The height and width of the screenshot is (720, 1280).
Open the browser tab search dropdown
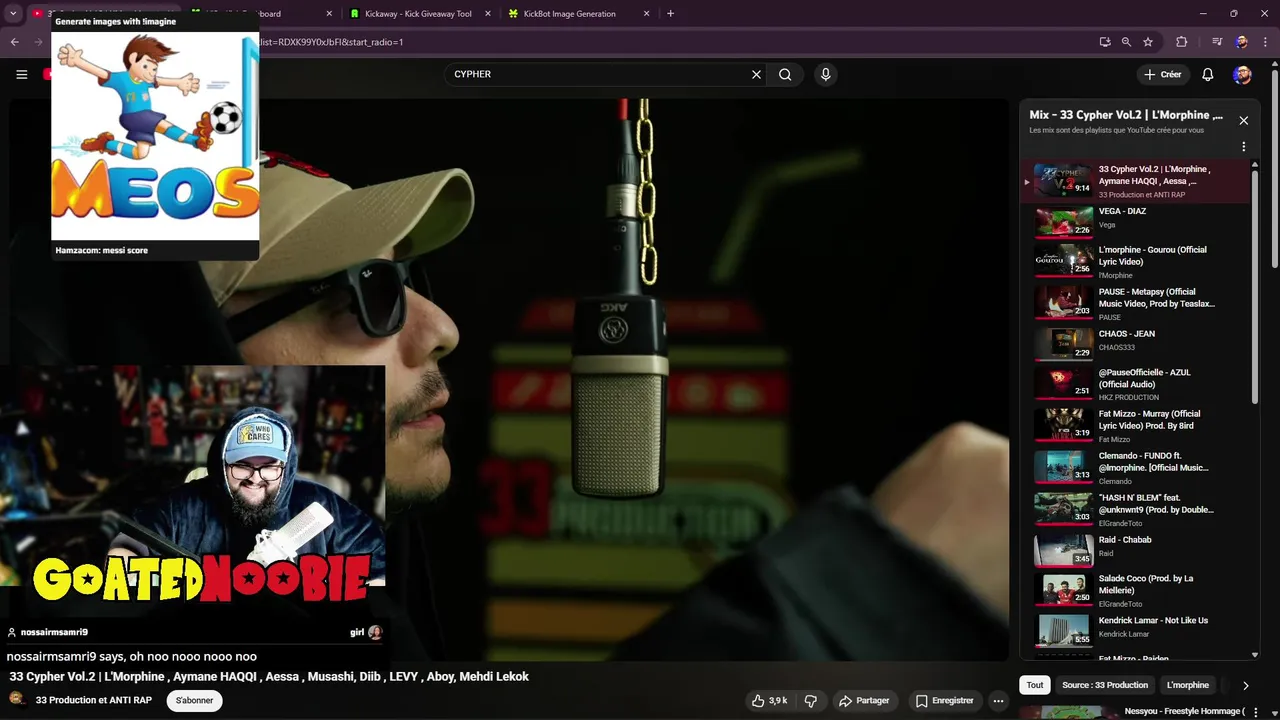(x=13, y=14)
